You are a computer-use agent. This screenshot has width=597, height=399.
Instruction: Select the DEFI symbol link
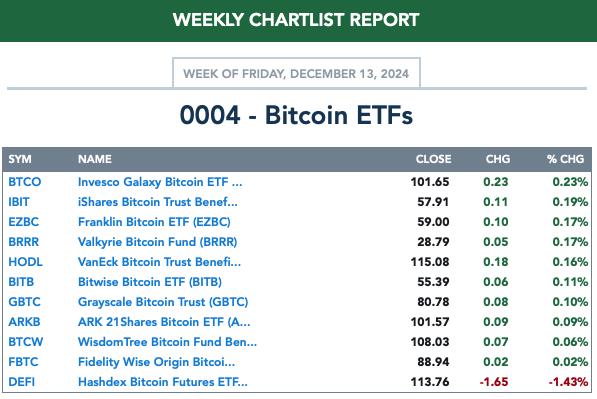click(x=21, y=381)
